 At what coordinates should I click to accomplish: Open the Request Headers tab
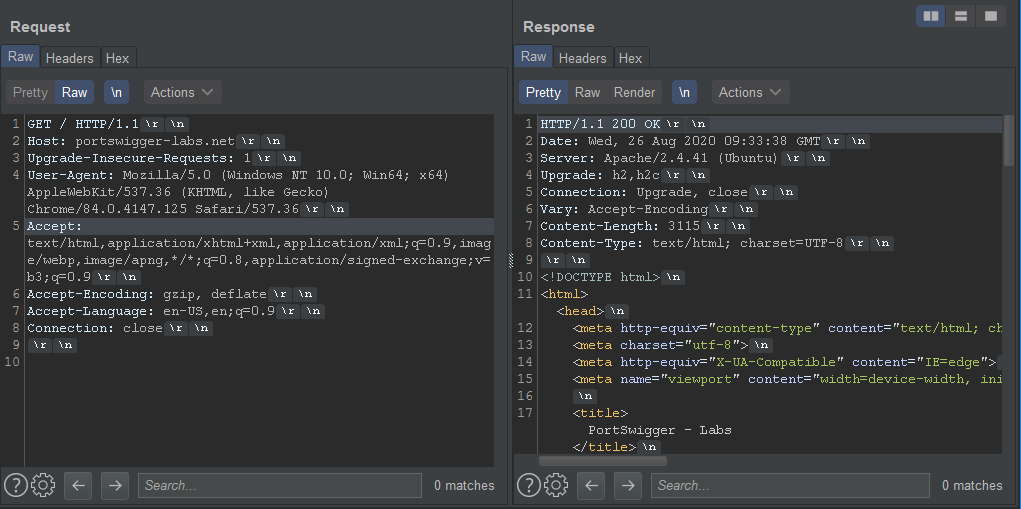(x=70, y=58)
